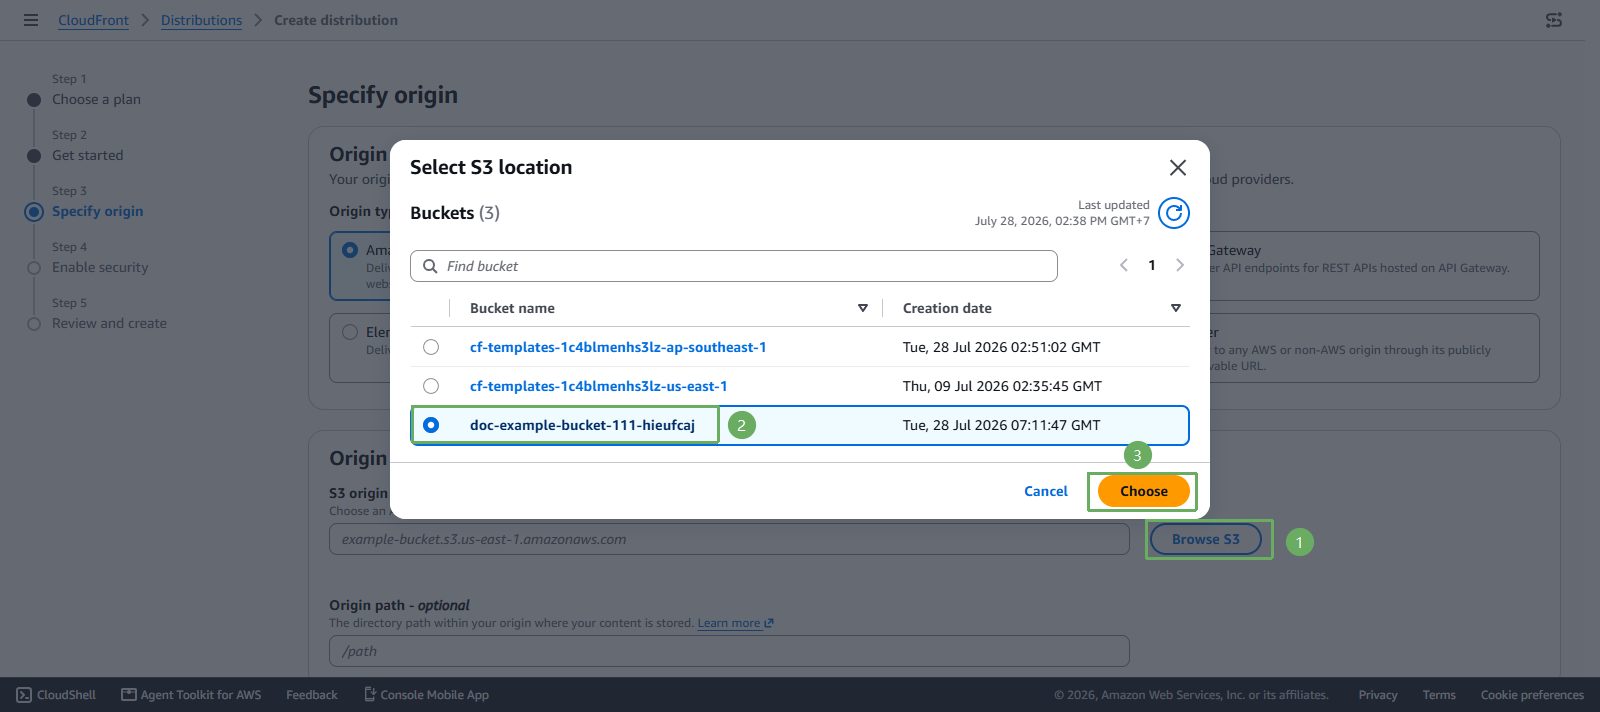The height and width of the screenshot is (712, 1600).
Task: Click creation date Tue, 28 Jul 2026 02:51:02 GMT
Action: (x=1001, y=347)
